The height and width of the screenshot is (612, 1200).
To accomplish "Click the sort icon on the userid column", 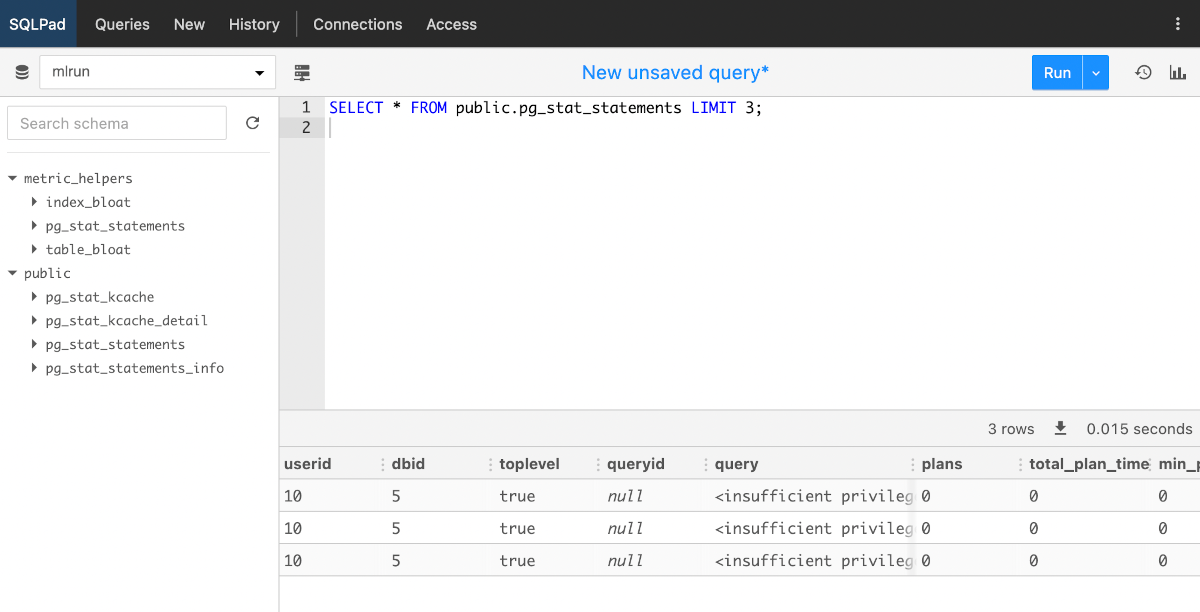I will tap(382, 463).
